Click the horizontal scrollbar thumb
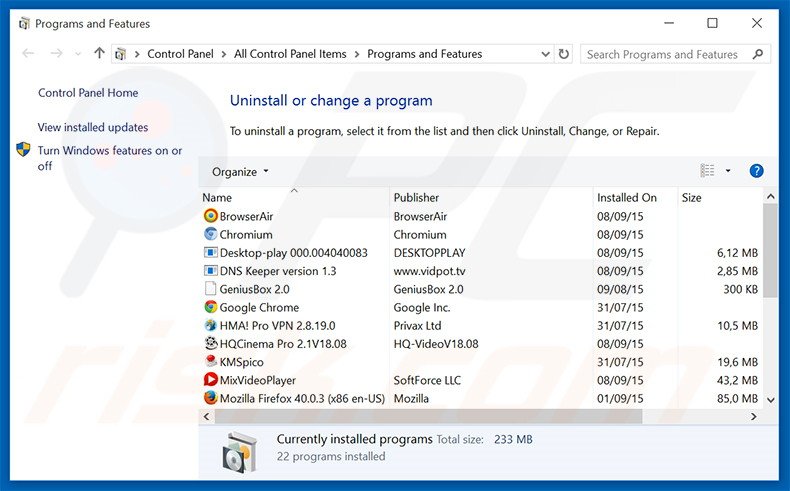Screen dimensions: 790x491 pos(428,416)
